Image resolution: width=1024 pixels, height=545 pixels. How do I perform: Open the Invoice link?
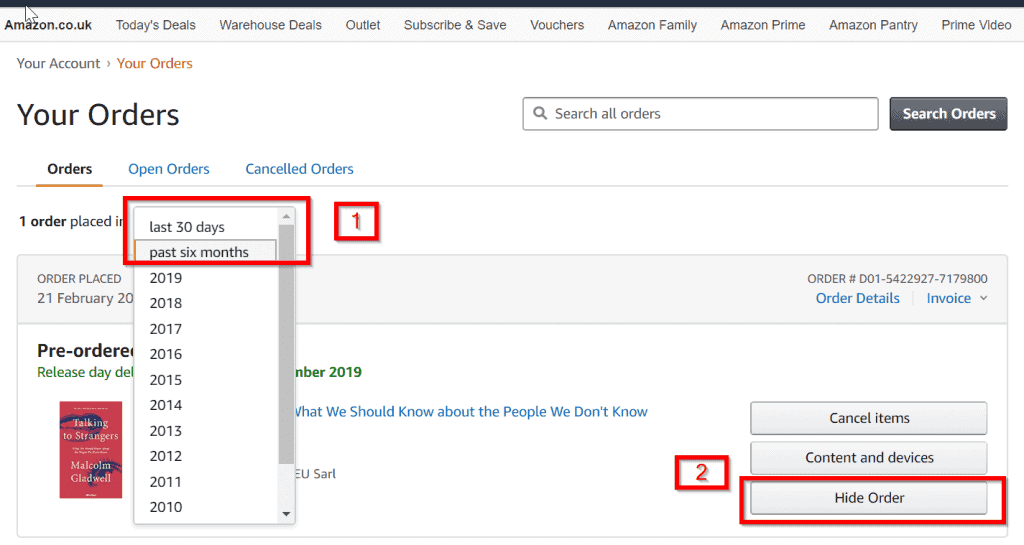(949, 298)
